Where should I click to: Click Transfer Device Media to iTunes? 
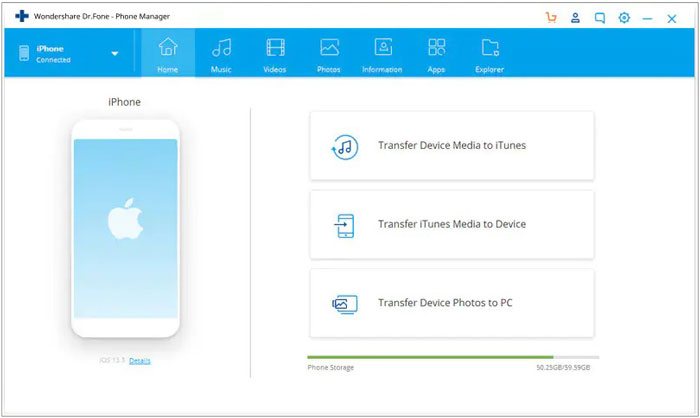452,146
